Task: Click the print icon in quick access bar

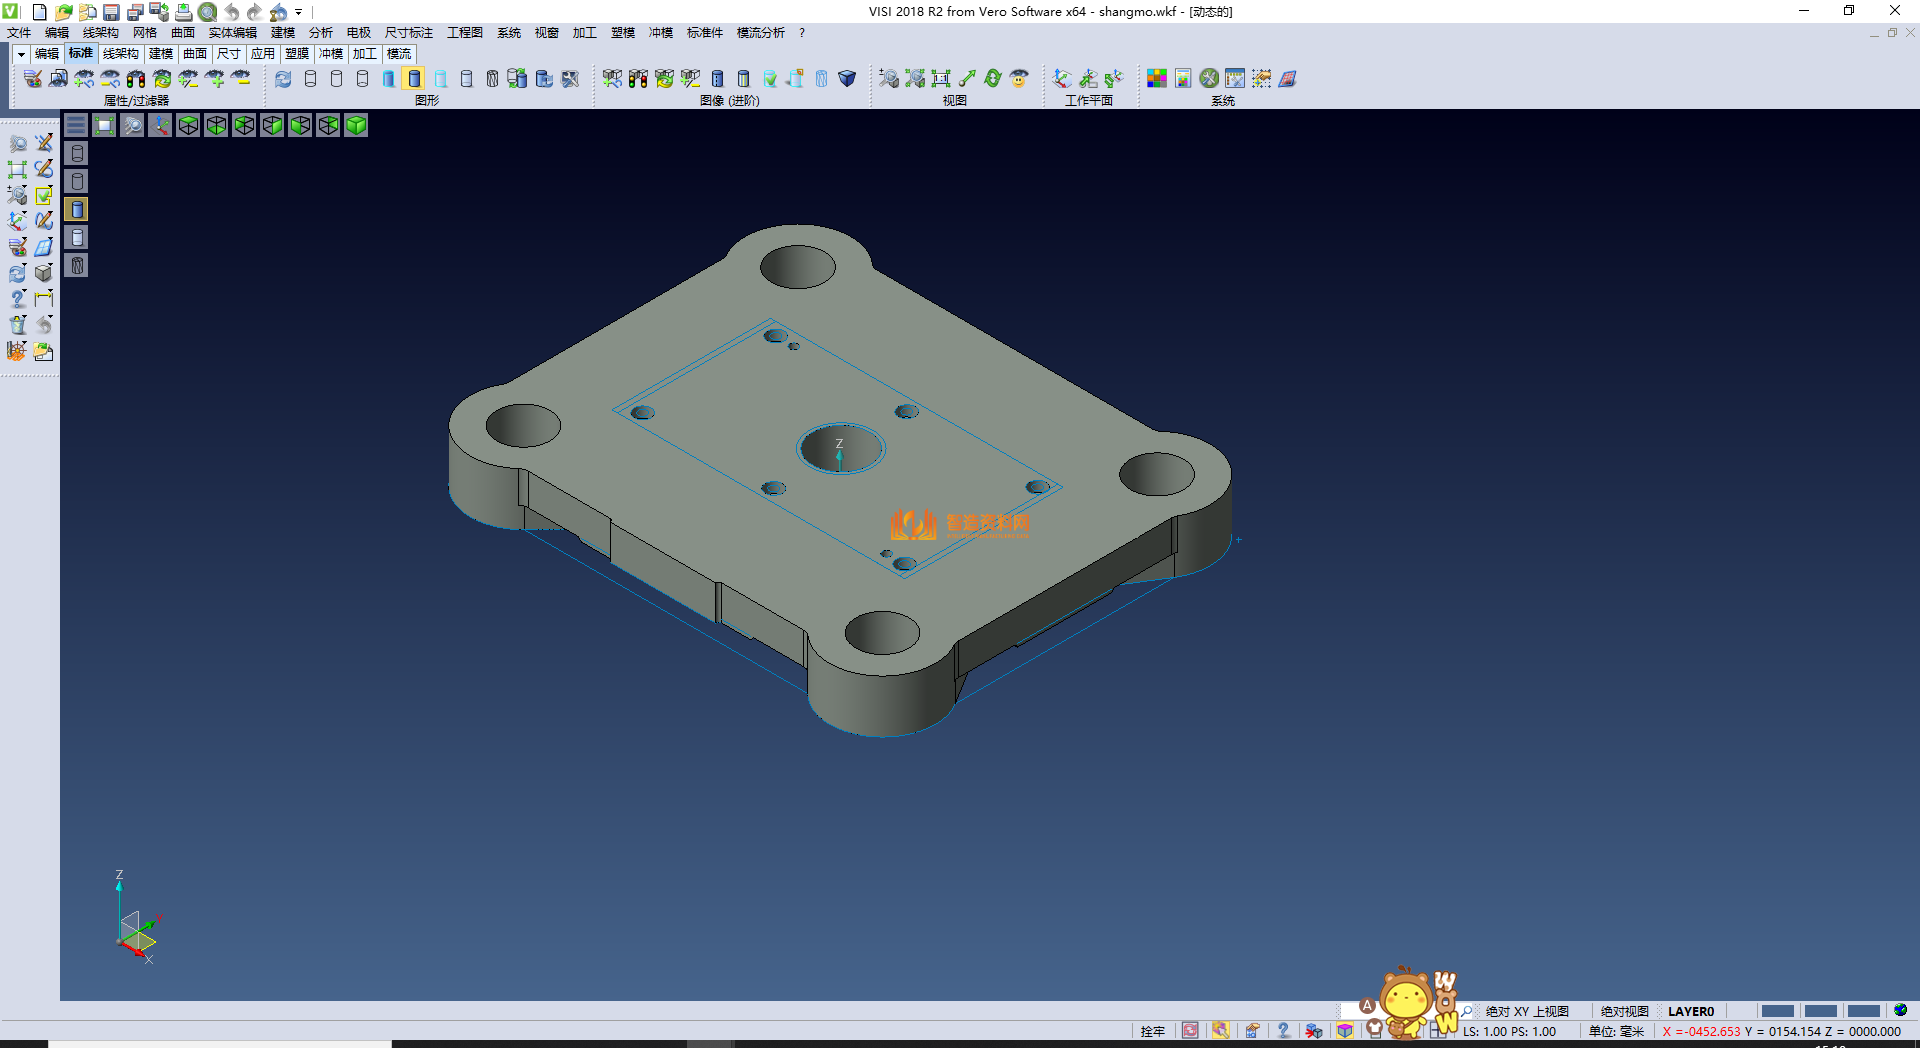Action: coord(184,12)
